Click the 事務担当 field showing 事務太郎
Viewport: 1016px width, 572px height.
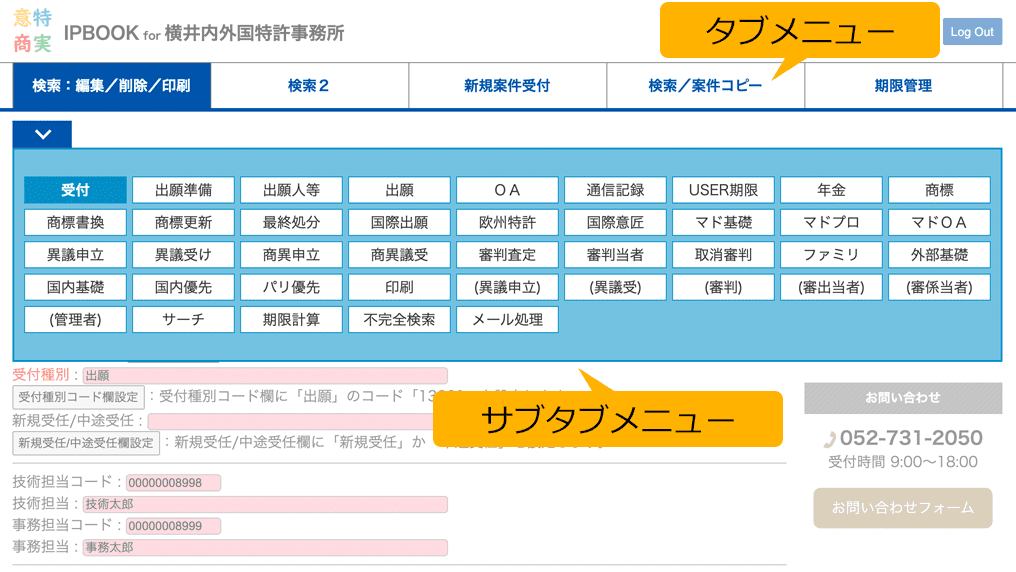tap(265, 547)
